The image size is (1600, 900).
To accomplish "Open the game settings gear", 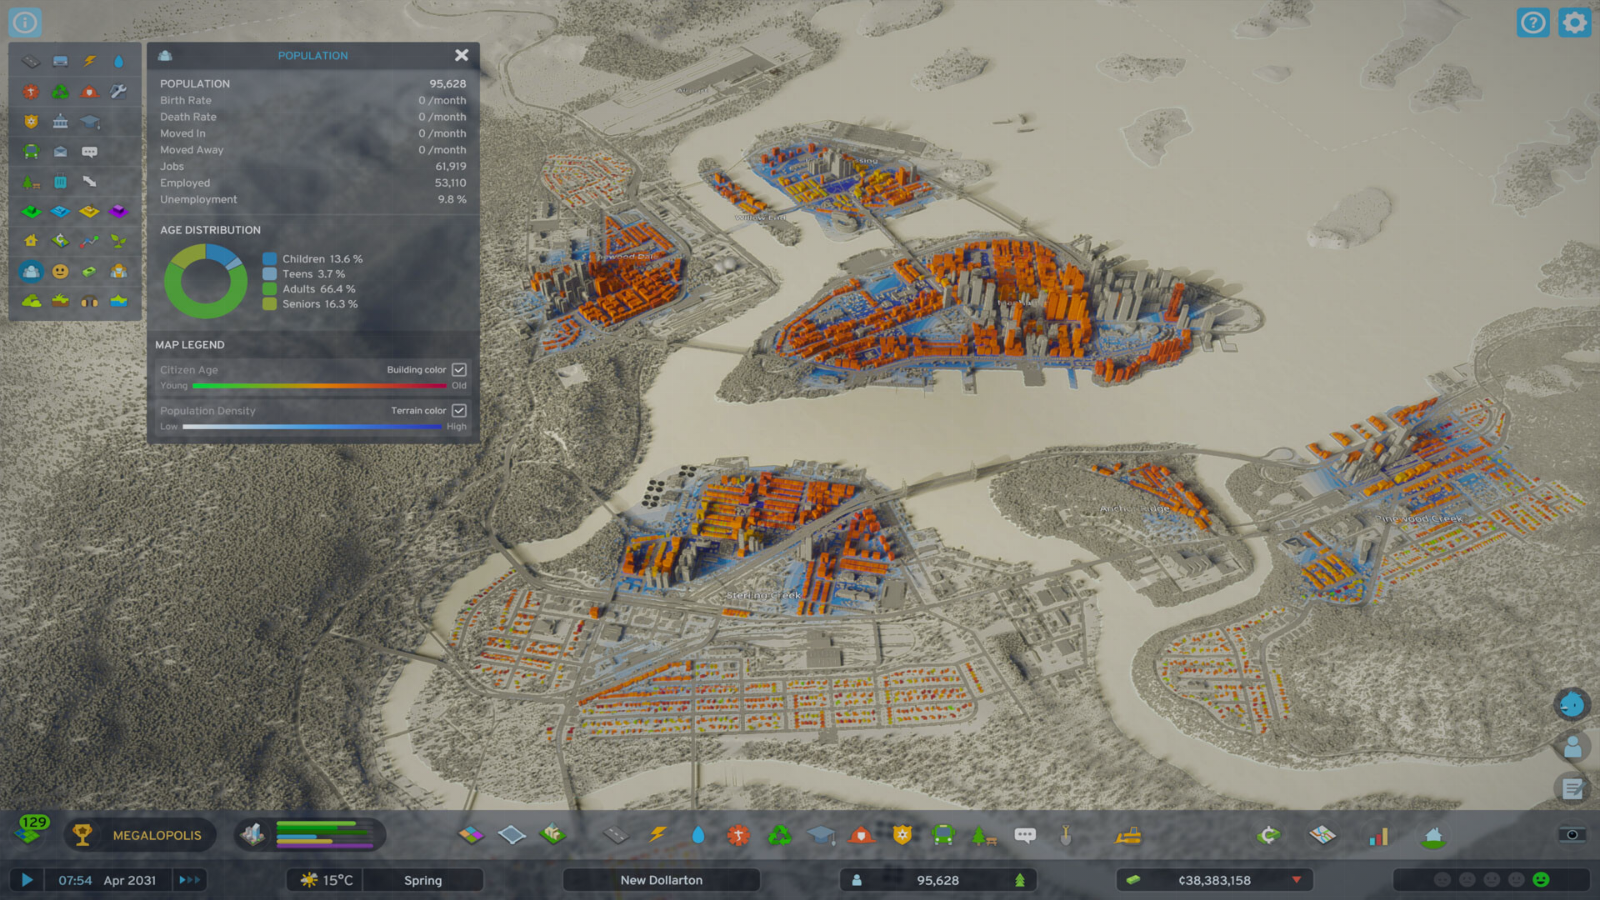I will pyautogui.click(x=1574, y=22).
